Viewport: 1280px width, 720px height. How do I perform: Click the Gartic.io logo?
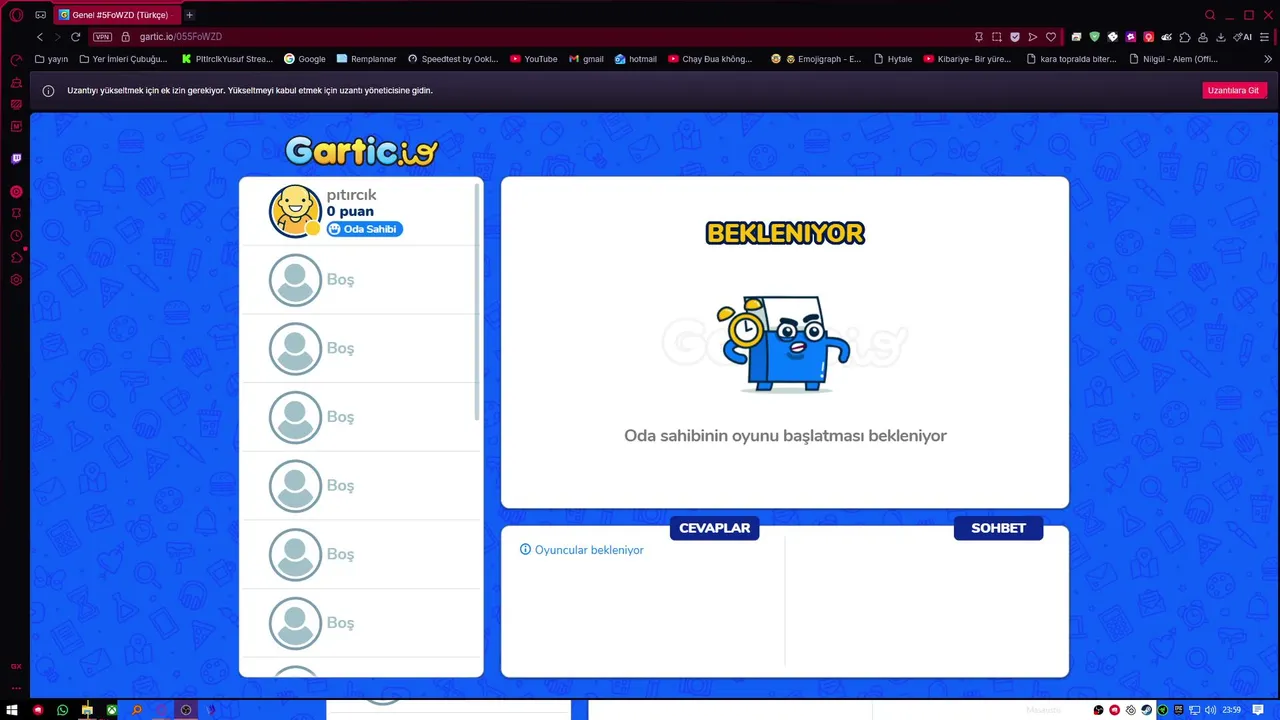pos(362,151)
